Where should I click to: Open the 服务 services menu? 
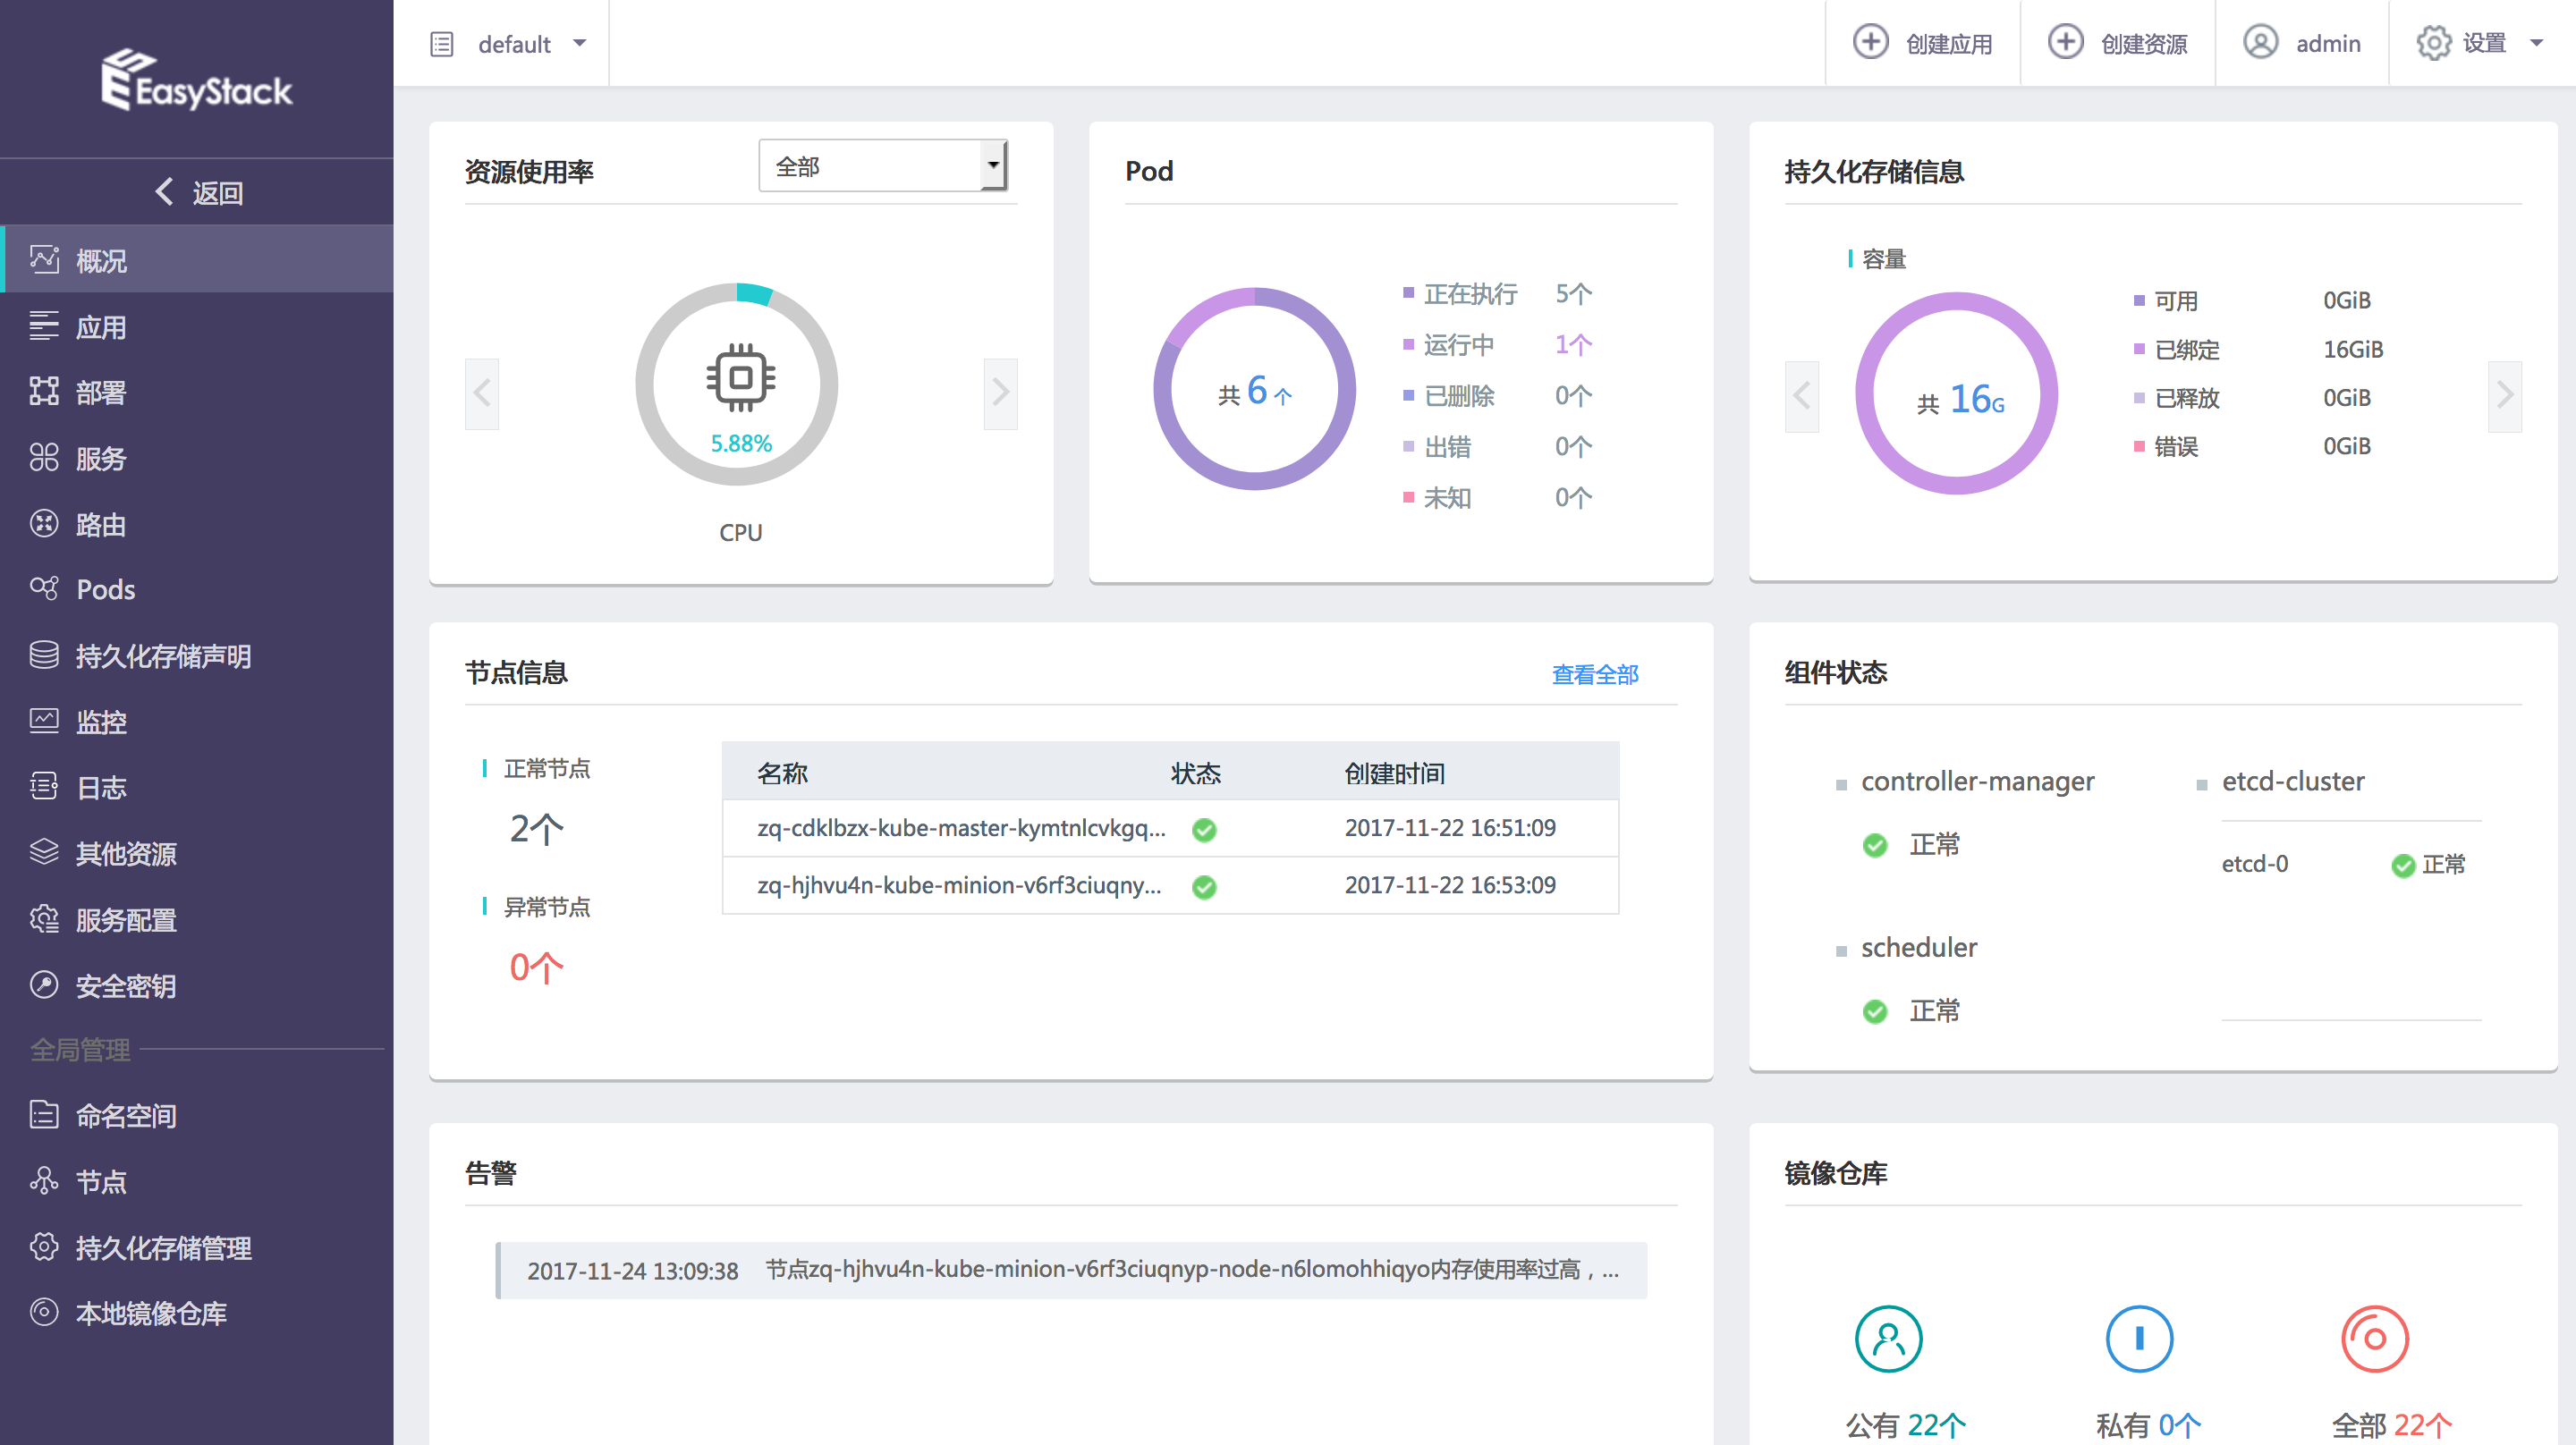point(198,458)
